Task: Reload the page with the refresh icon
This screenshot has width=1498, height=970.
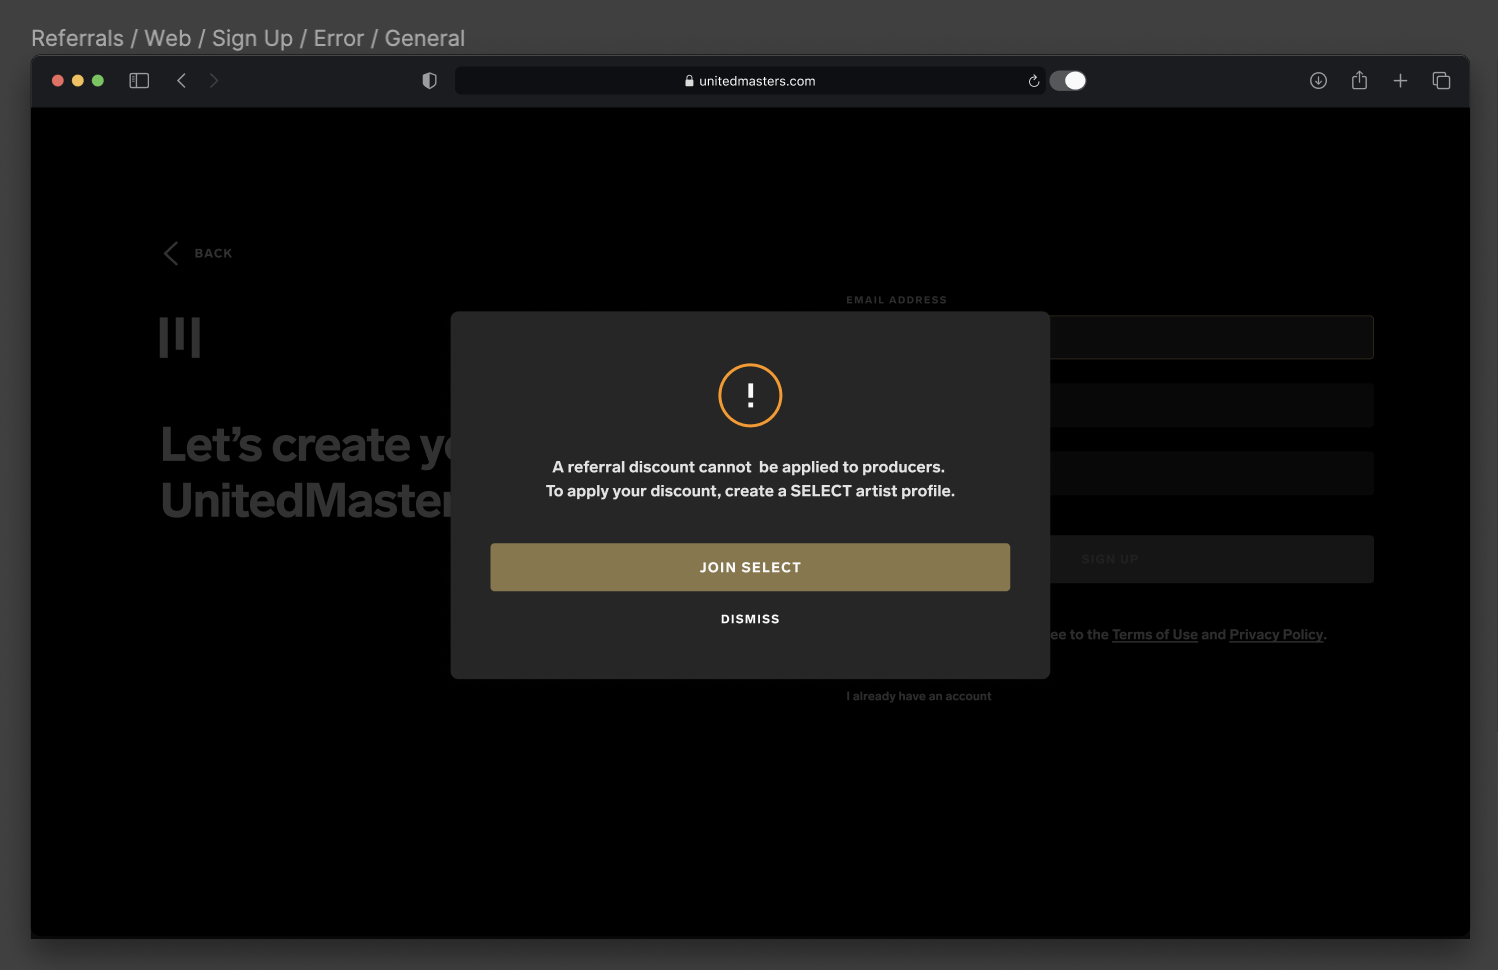Action: (1033, 81)
